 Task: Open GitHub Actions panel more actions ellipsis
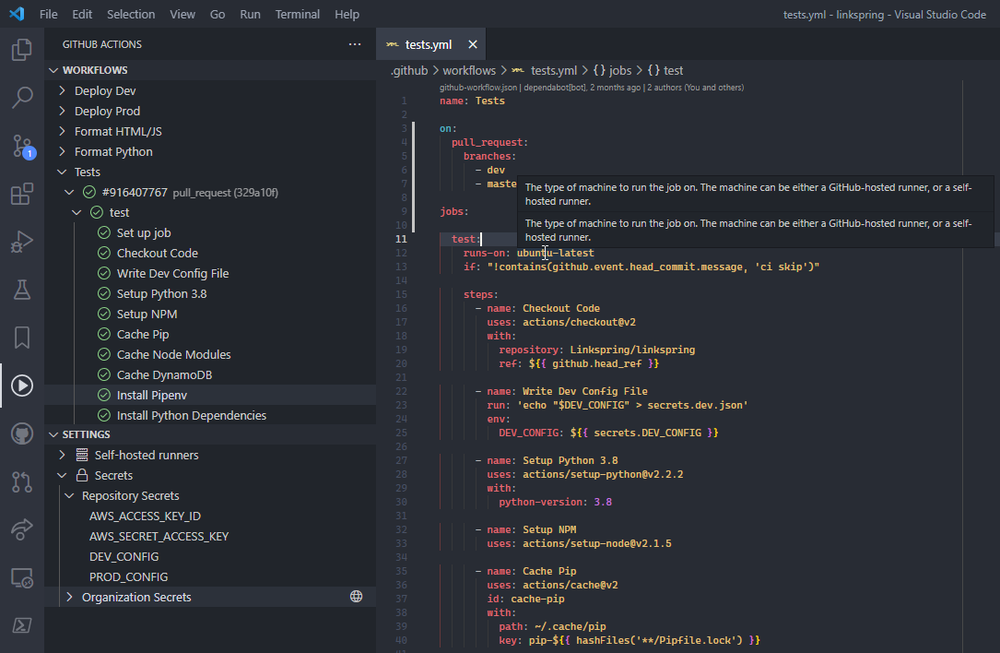355,44
